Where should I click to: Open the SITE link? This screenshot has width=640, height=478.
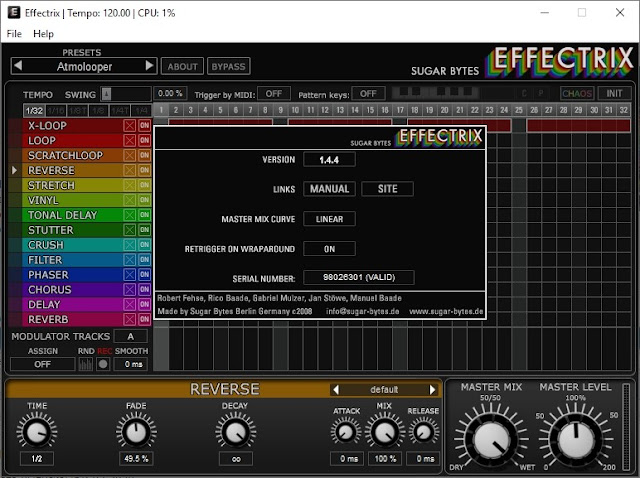pos(387,189)
